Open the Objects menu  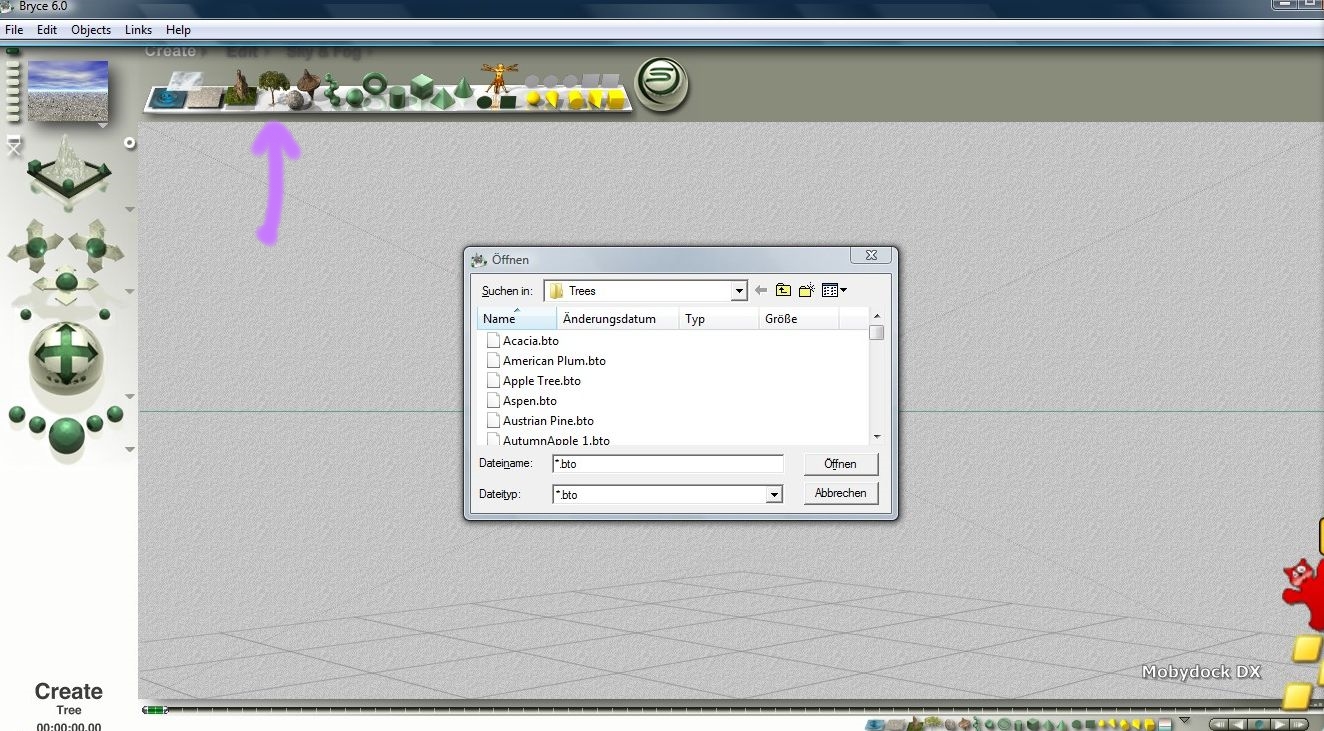pyautogui.click(x=91, y=30)
